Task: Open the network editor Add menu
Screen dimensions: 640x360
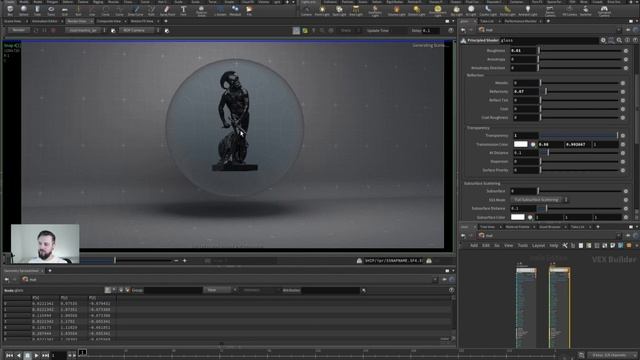Action: [473, 245]
